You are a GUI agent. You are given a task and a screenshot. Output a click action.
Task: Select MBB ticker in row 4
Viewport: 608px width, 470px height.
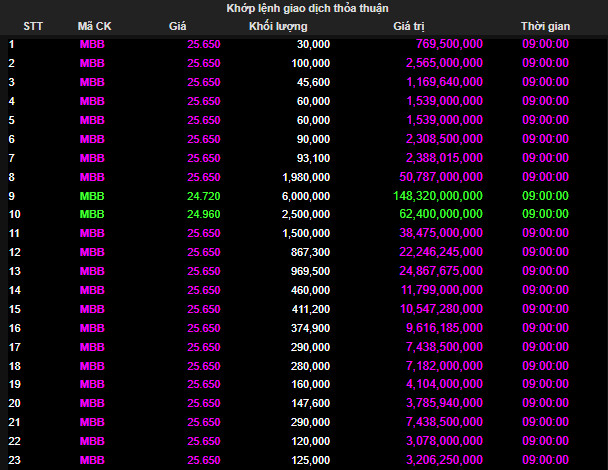tap(92, 101)
